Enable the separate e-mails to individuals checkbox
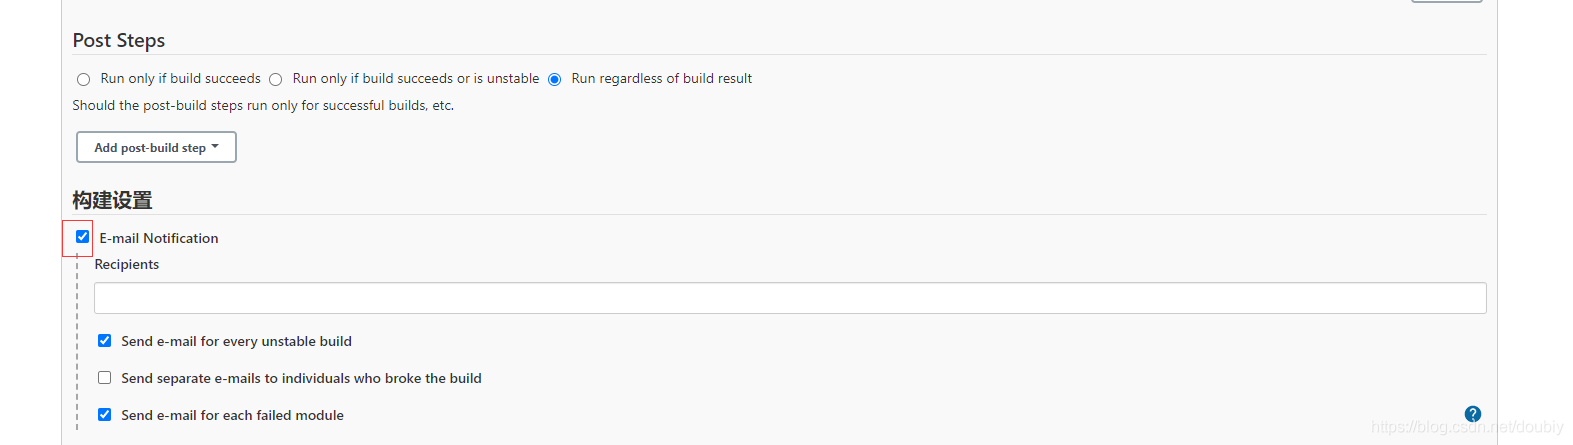 click(x=105, y=378)
